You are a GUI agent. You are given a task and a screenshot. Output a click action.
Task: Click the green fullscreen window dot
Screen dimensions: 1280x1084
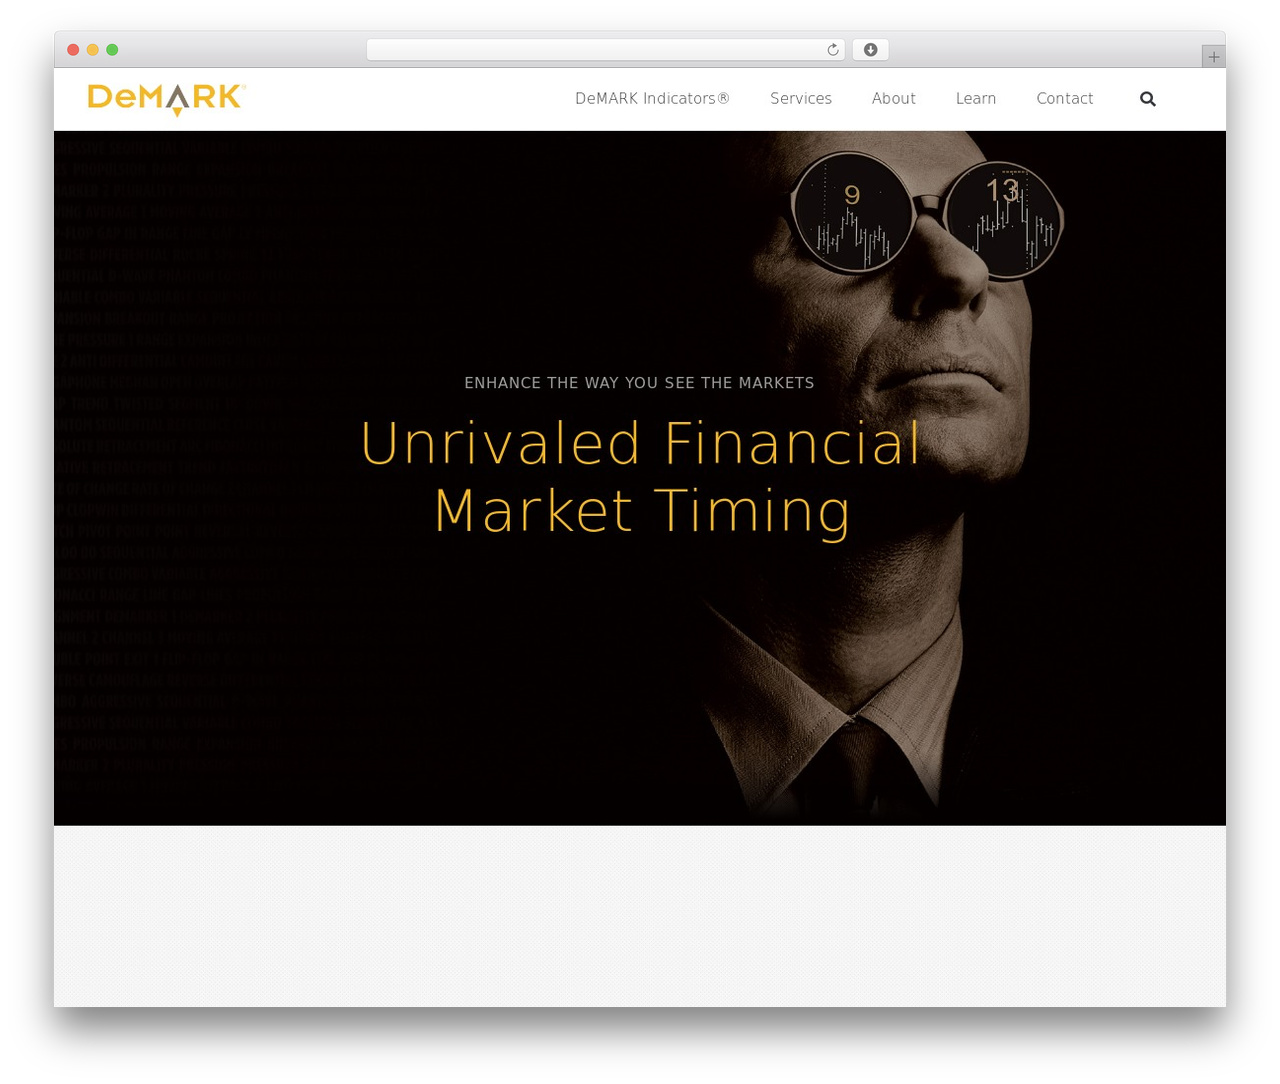coord(112,50)
